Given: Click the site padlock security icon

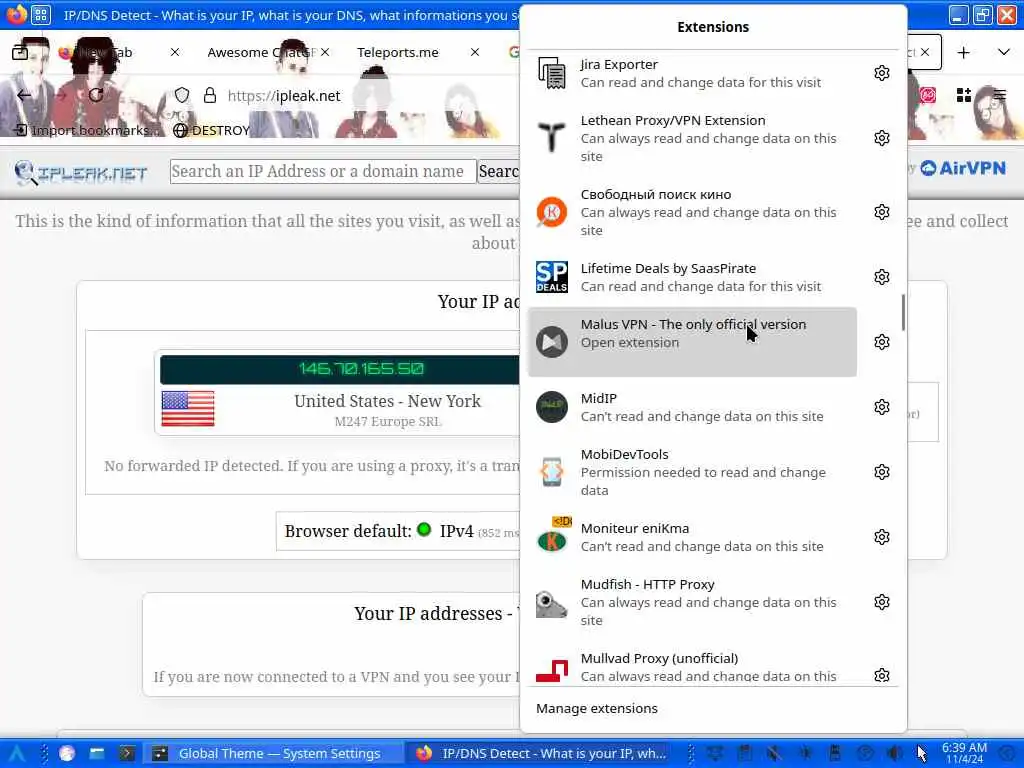Looking at the screenshot, I should (210, 95).
